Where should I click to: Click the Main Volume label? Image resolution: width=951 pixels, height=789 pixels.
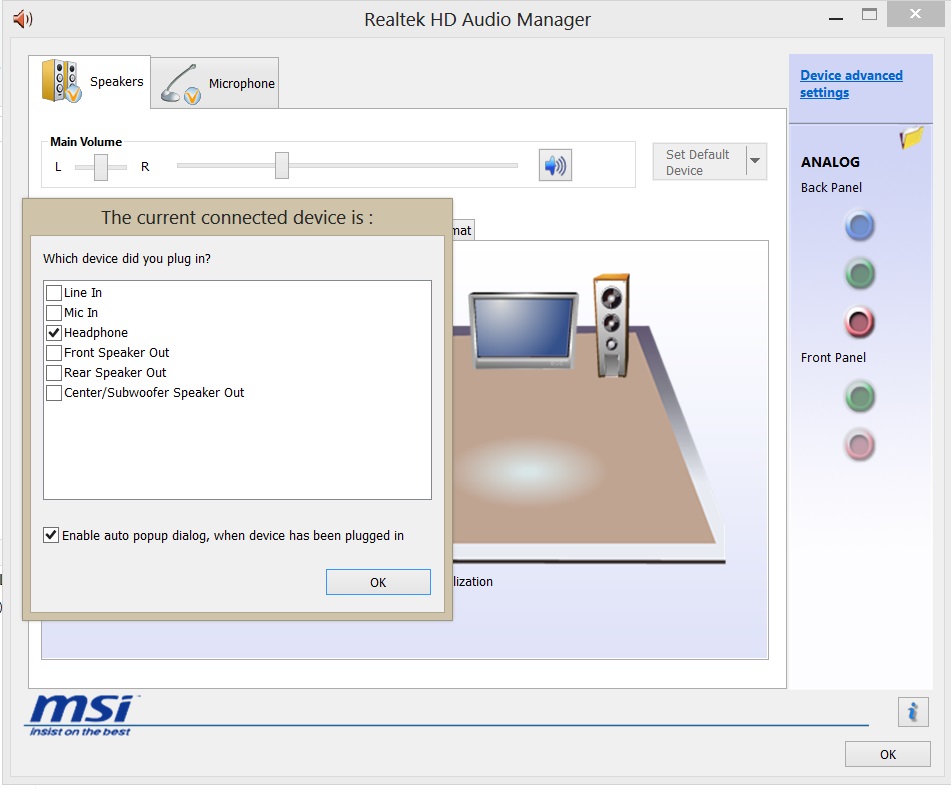coord(86,142)
